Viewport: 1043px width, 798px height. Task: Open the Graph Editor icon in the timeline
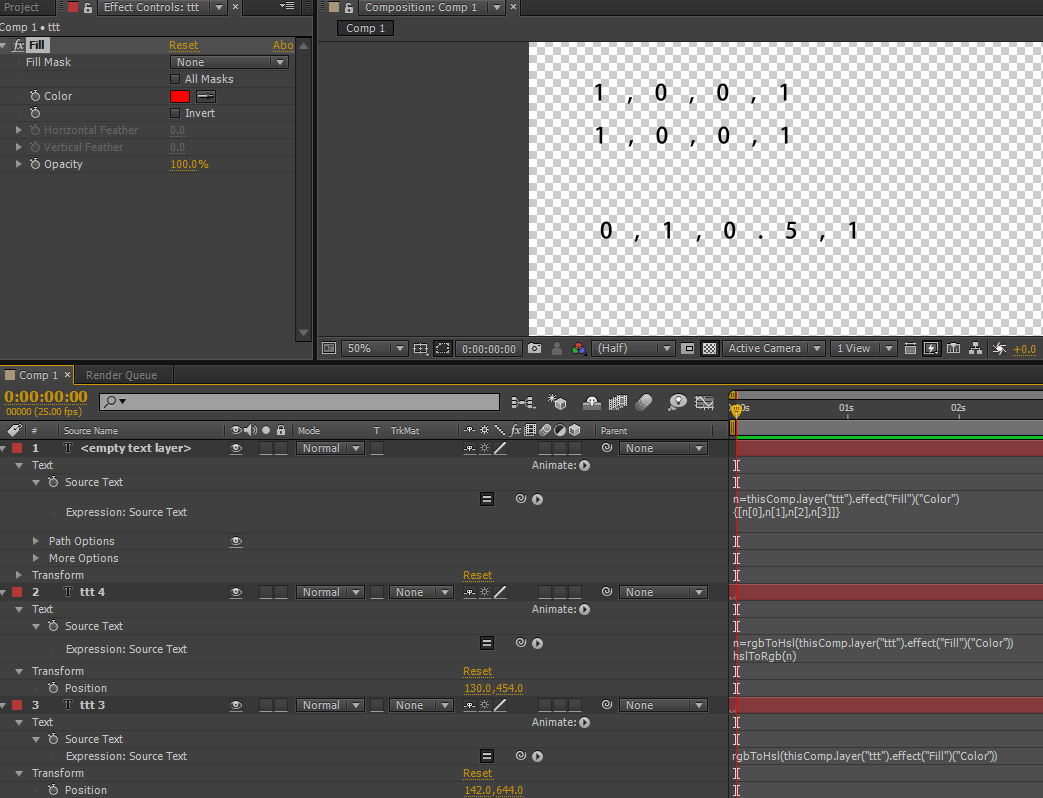705,402
